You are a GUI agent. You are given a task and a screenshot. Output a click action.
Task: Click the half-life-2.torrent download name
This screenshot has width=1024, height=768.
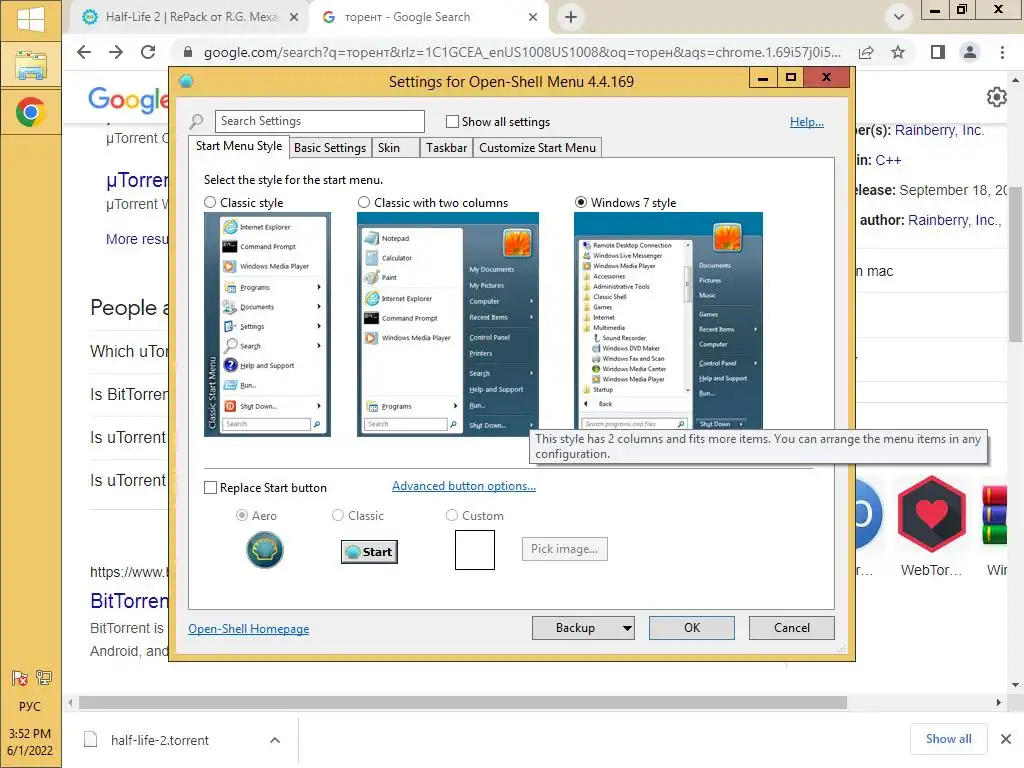pyautogui.click(x=160, y=740)
